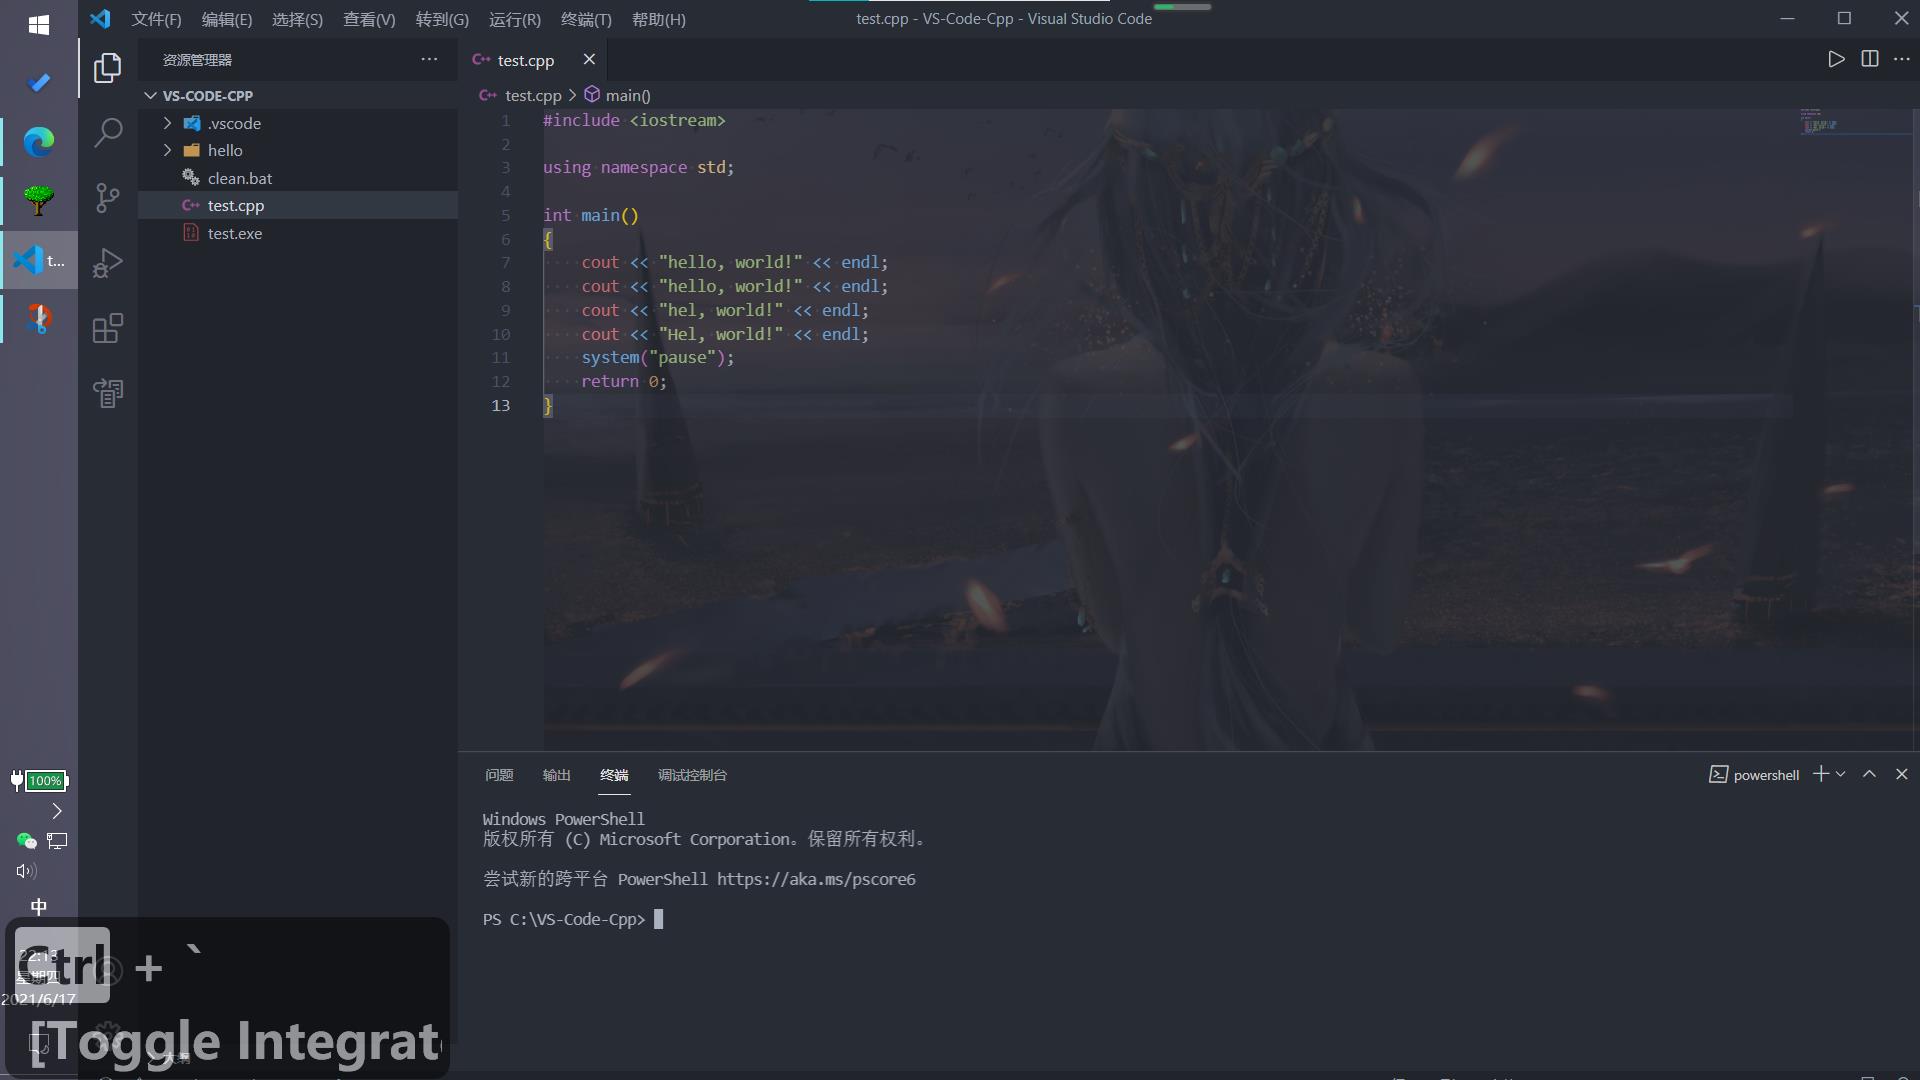This screenshot has height=1080, width=1920.
Task: Place cursor on line 11 system pause
Action: 658,357
